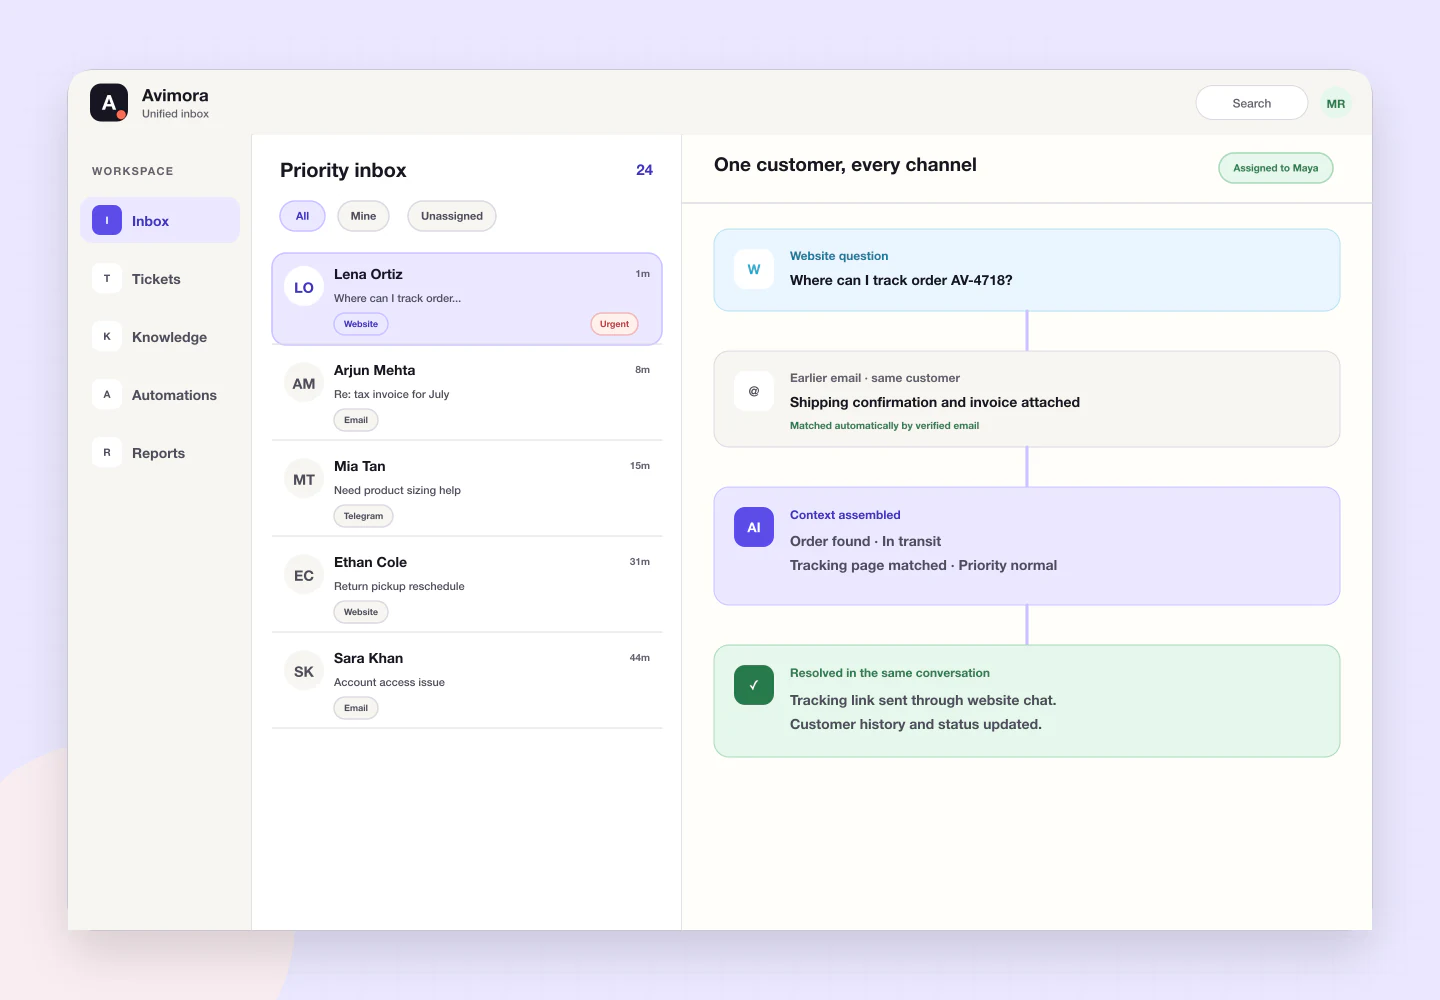The height and width of the screenshot is (1000, 1440).
Task: Click the Tickets T icon
Action: point(107,278)
